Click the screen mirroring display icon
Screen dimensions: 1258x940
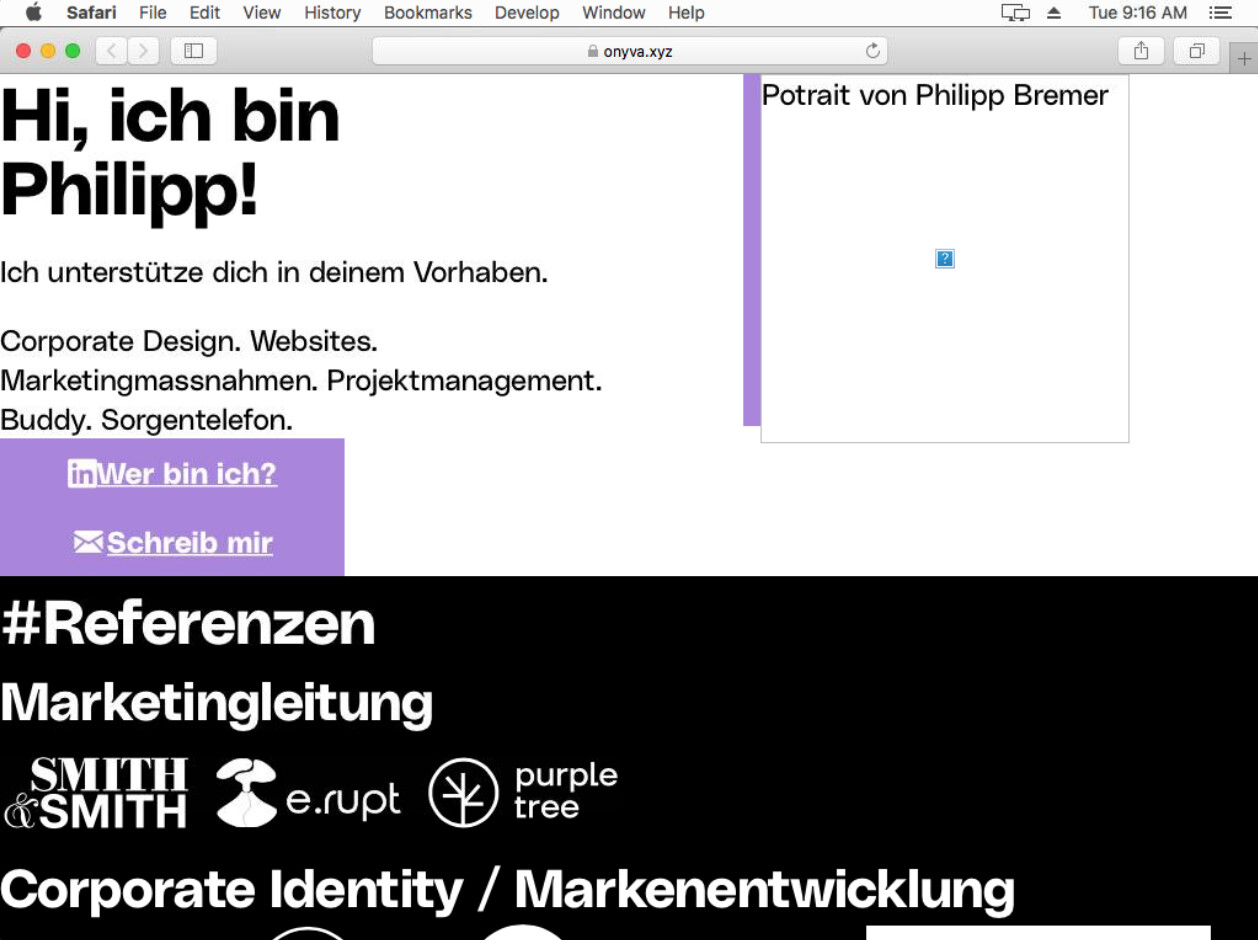[x=1015, y=13]
